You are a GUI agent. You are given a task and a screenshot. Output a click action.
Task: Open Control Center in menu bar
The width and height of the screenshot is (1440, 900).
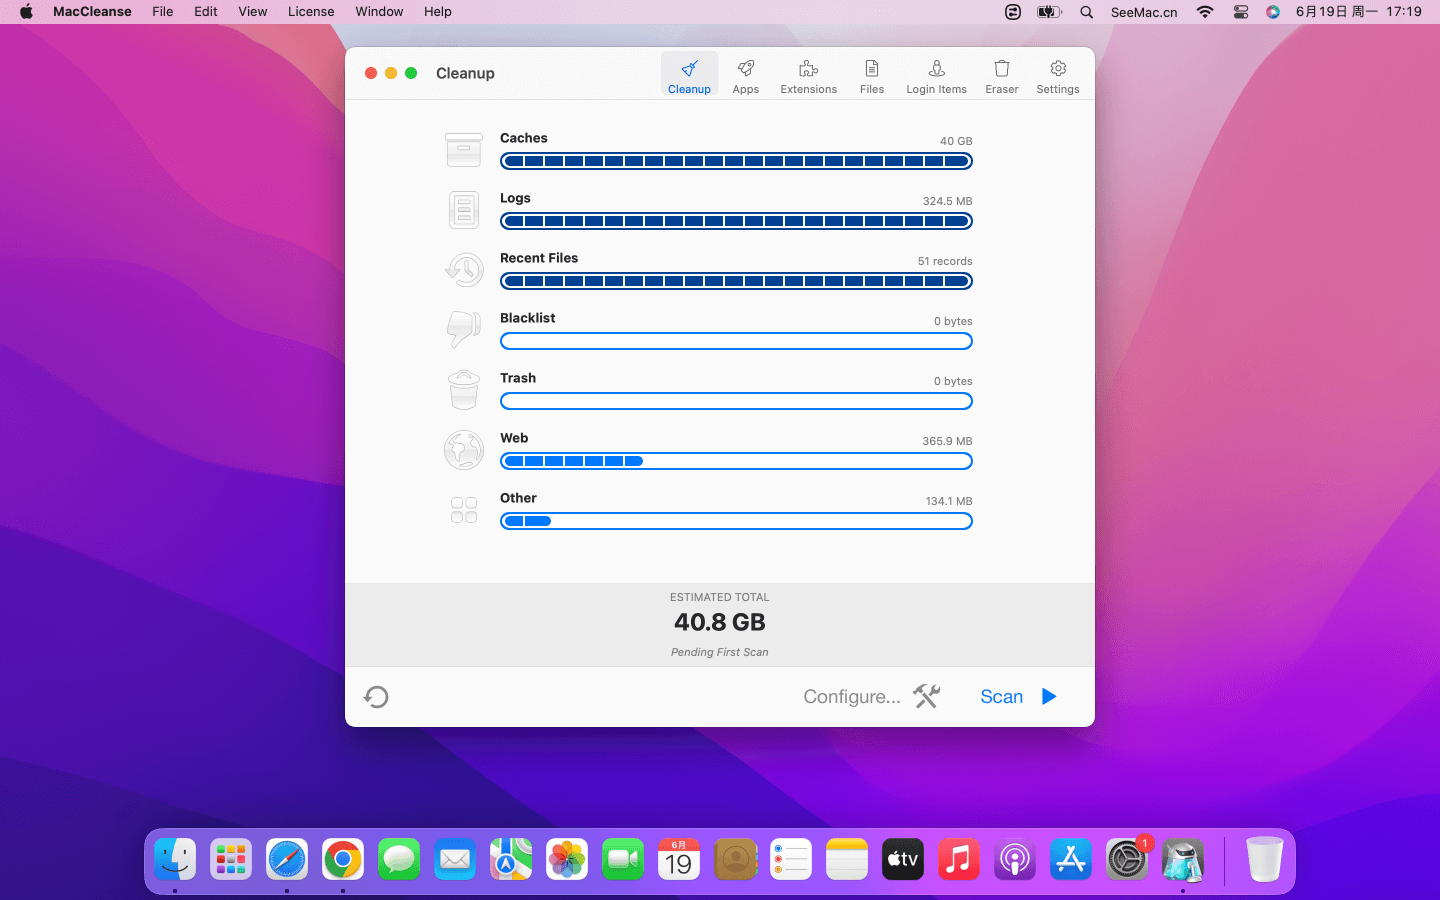(x=1241, y=12)
